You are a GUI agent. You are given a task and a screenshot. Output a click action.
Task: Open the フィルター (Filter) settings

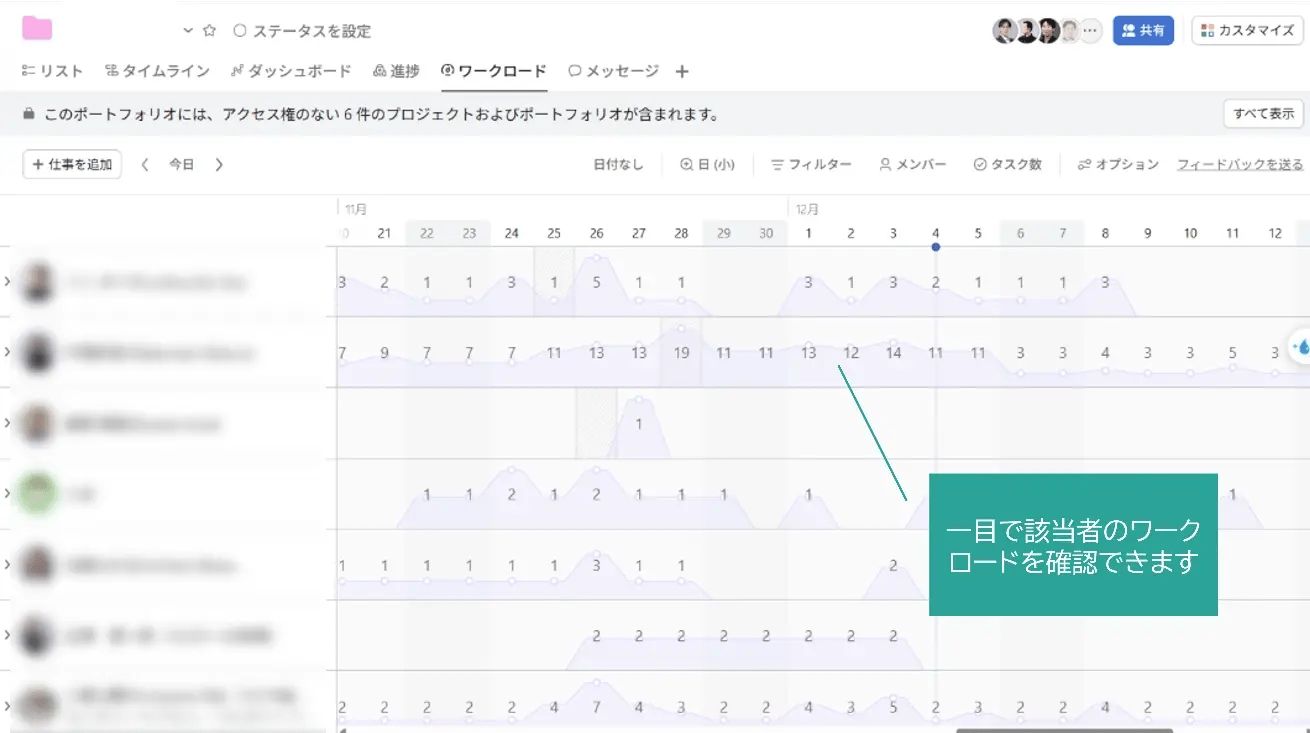point(812,164)
